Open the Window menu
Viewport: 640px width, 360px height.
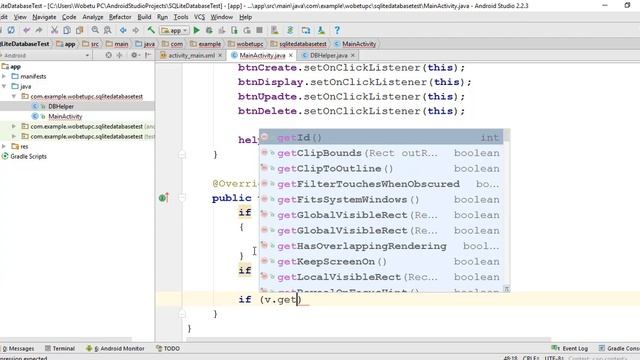coord(222,17)
